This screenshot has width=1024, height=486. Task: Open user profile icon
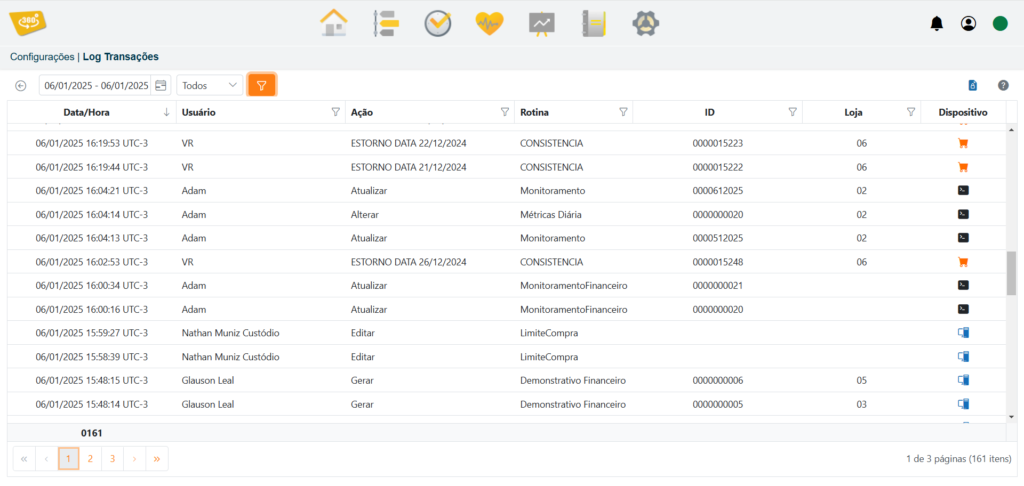968,24
